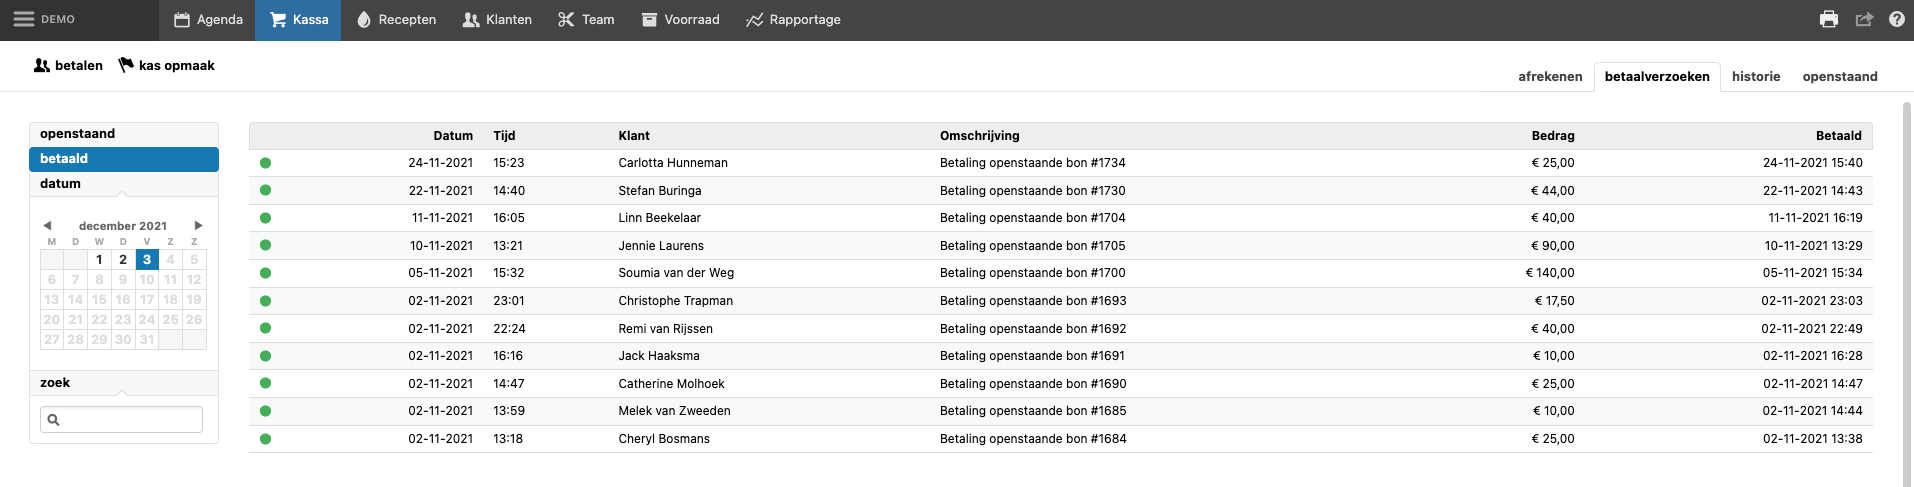Viewport: 1914px width, 487px height.
Task: Click the zoek search input field
Action: click(x=122, y=420)
